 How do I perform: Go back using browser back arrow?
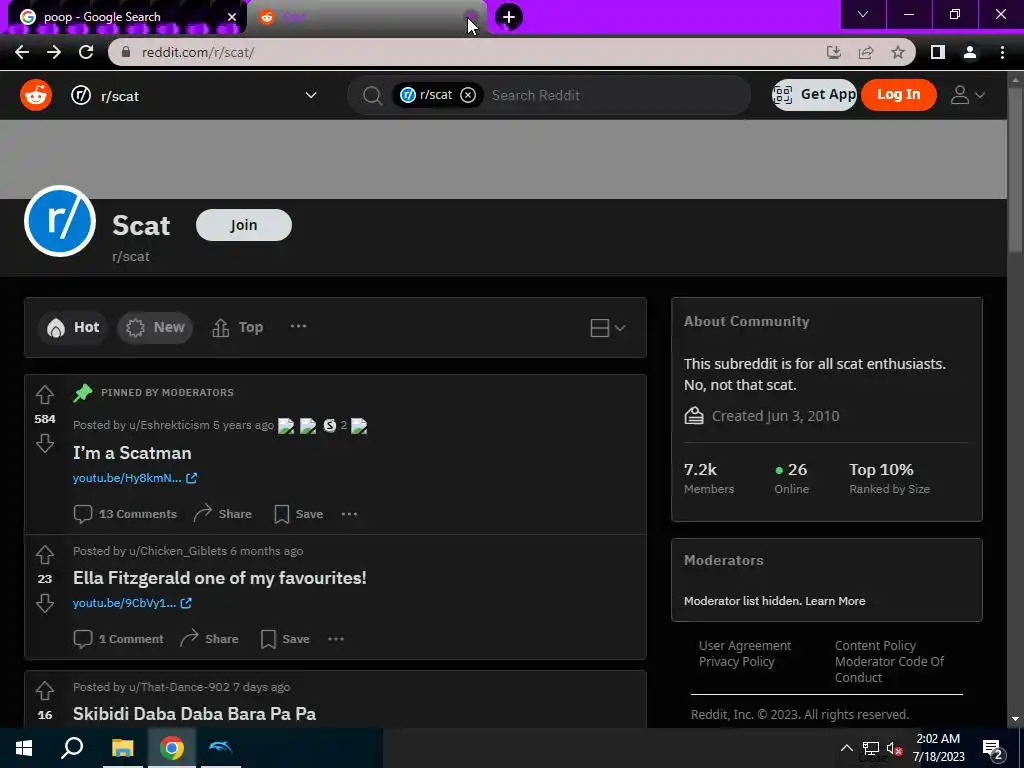[x=22, y=52]
